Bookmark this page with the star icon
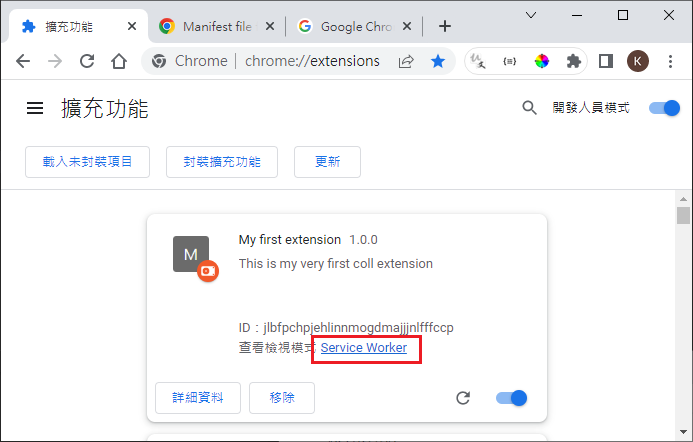This screenshot has height=442, width=693. (437, 61)
